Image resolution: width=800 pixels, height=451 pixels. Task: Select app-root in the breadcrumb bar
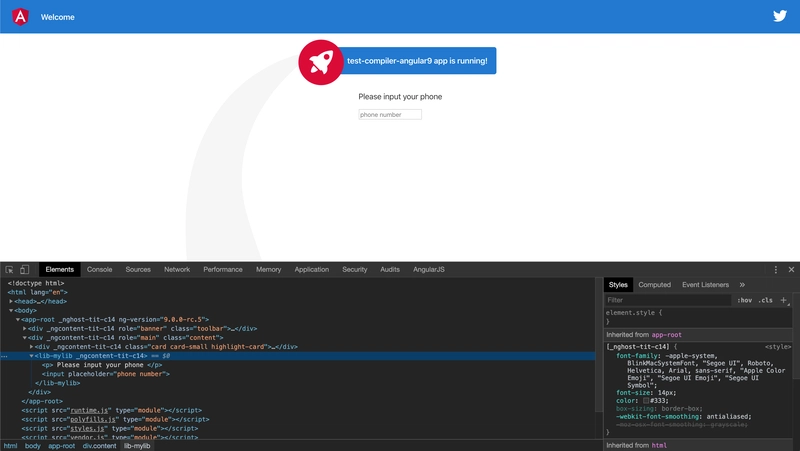point(62,446)
